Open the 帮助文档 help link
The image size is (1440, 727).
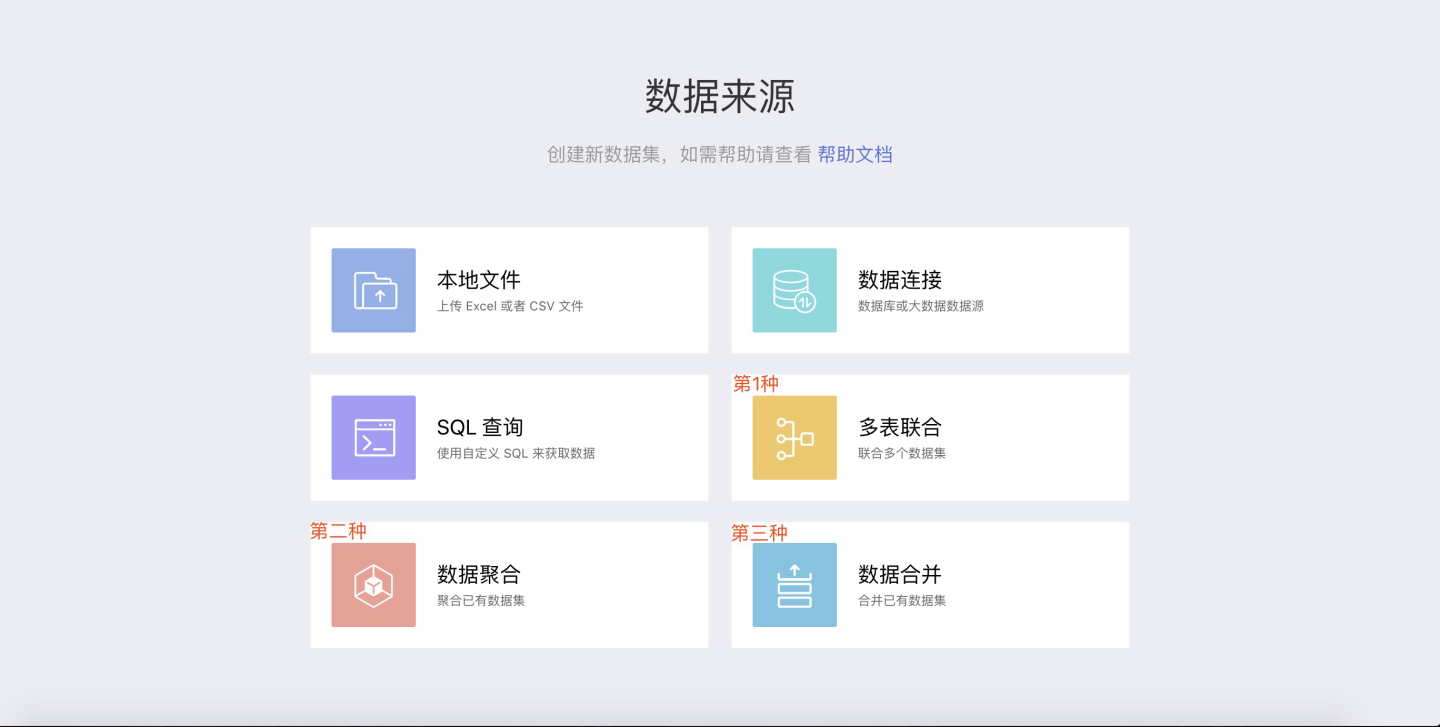pos(854,154)
